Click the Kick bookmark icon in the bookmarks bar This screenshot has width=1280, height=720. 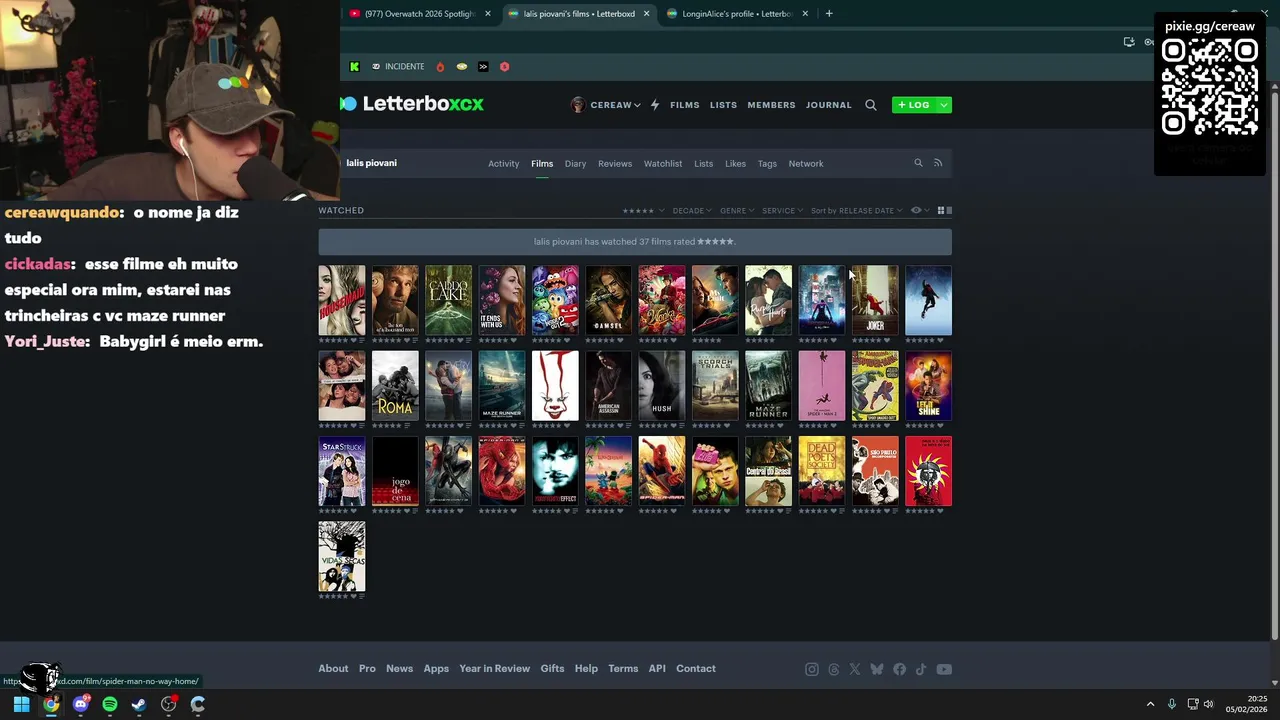point(354,67)
